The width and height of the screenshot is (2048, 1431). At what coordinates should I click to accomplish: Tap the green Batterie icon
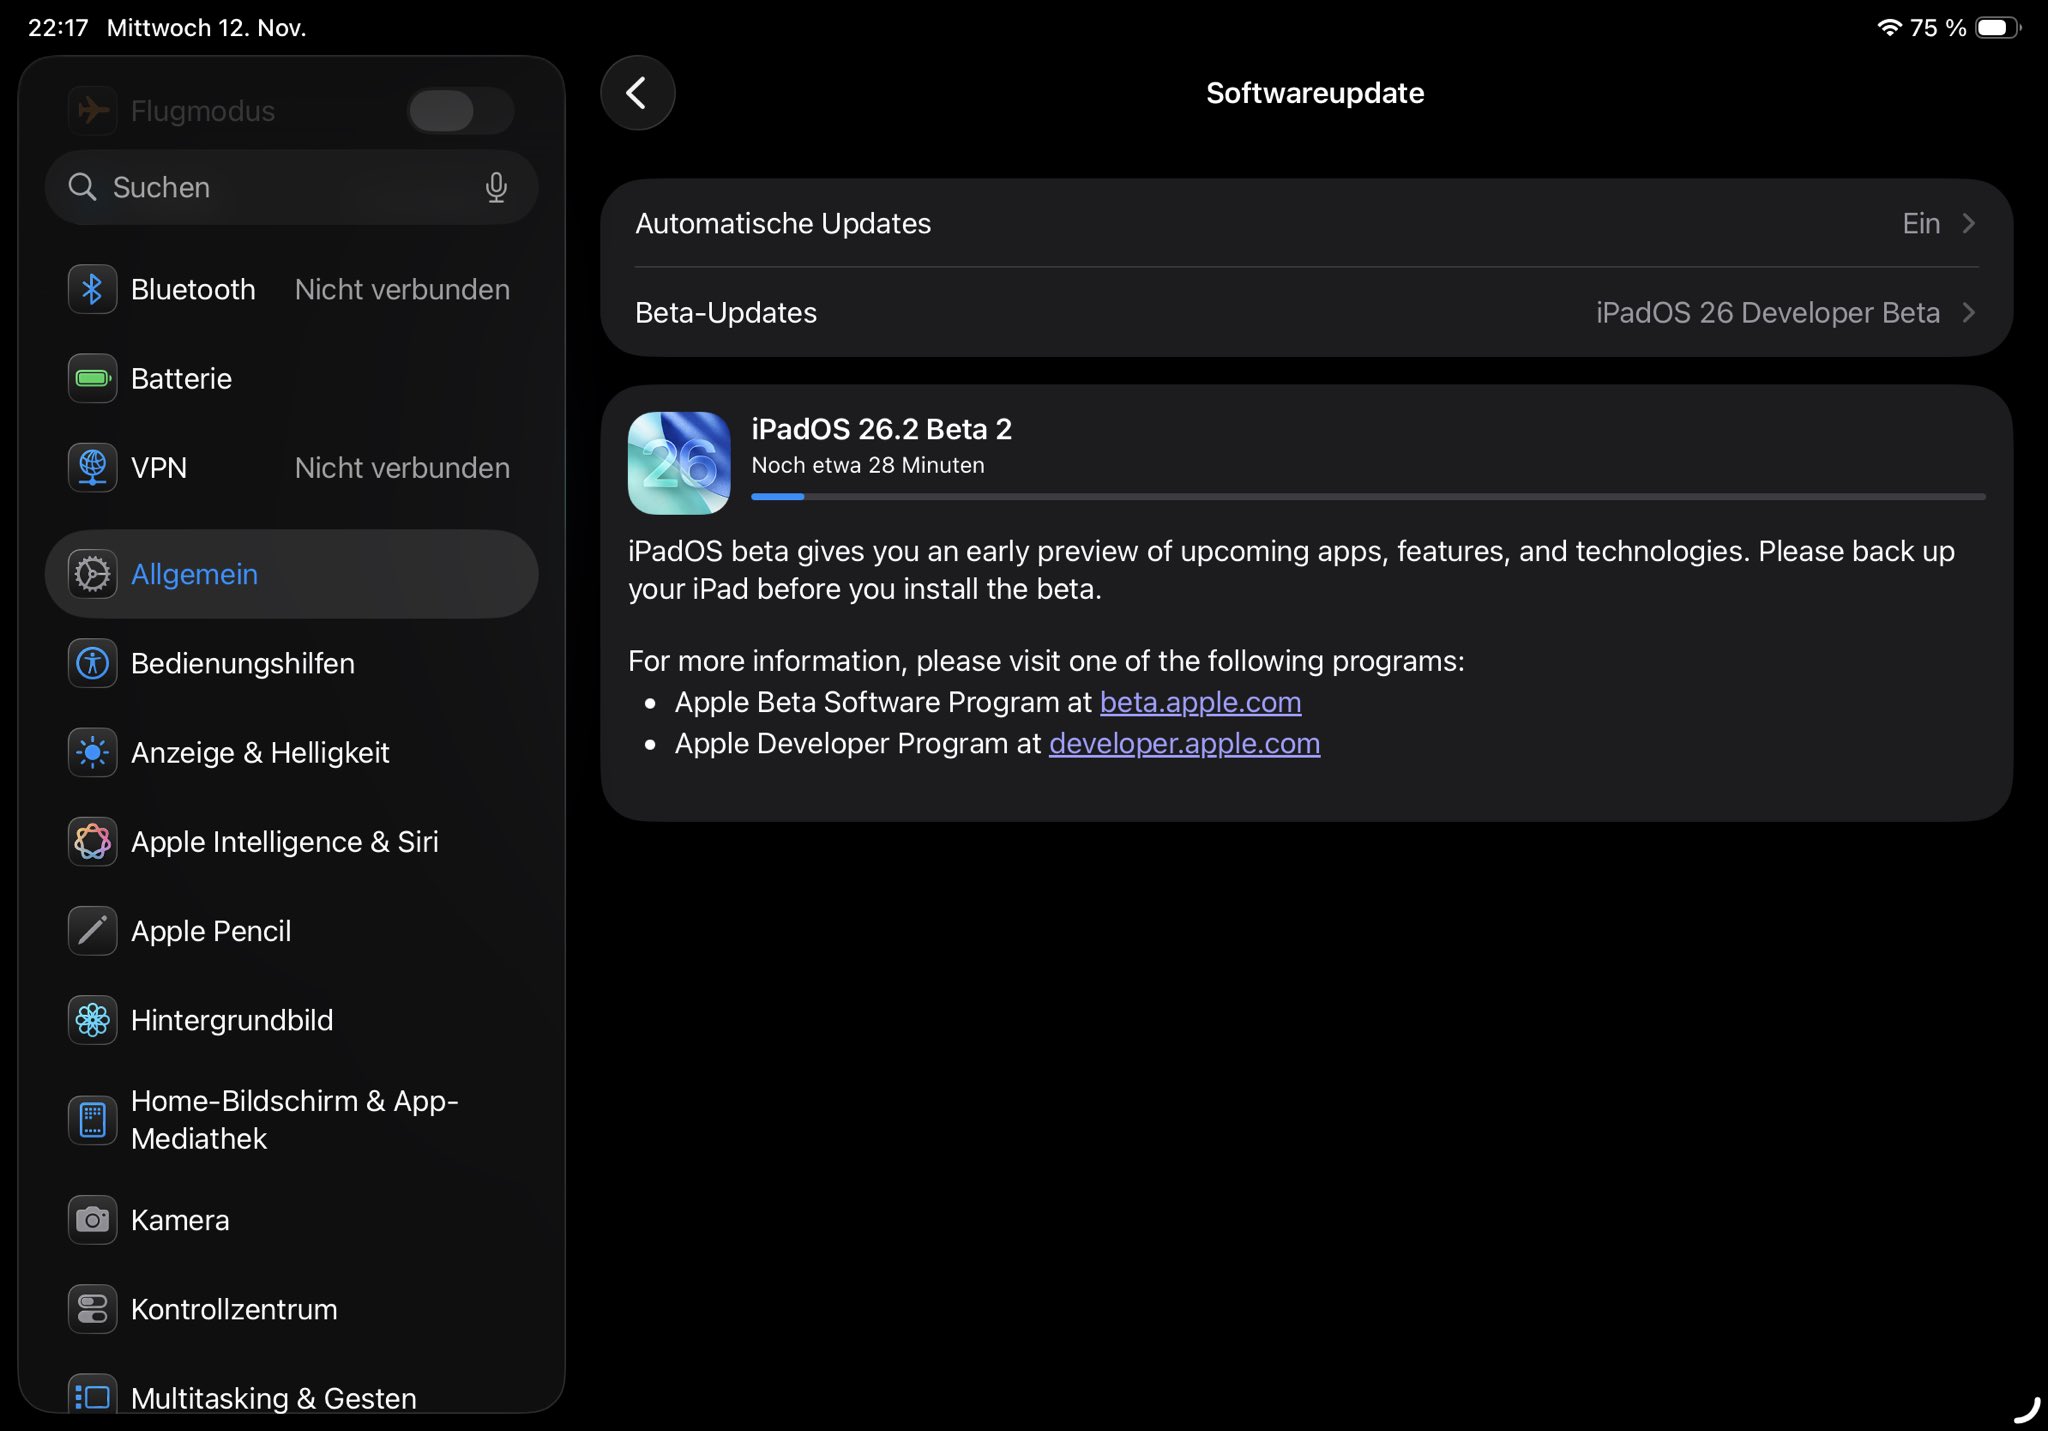pos(92,378)
